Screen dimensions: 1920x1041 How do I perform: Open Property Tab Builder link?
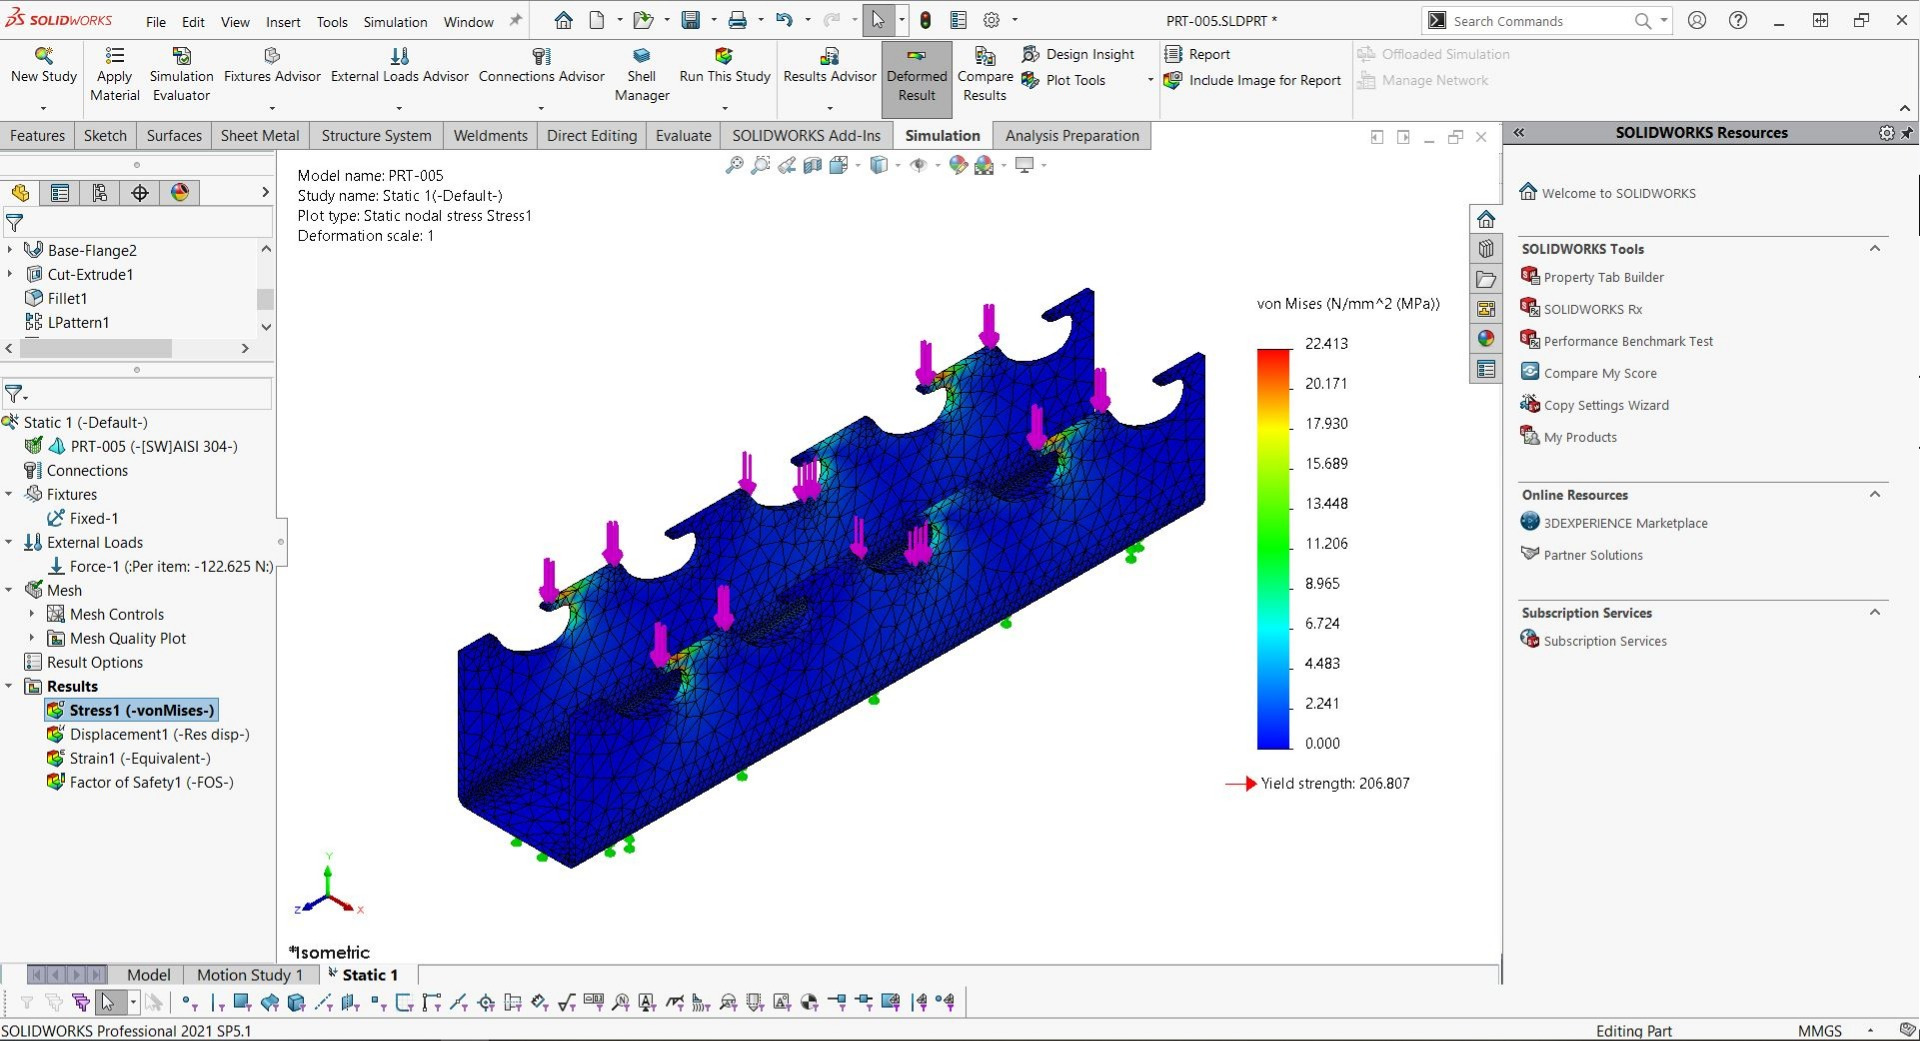[x=1603, y=277]
